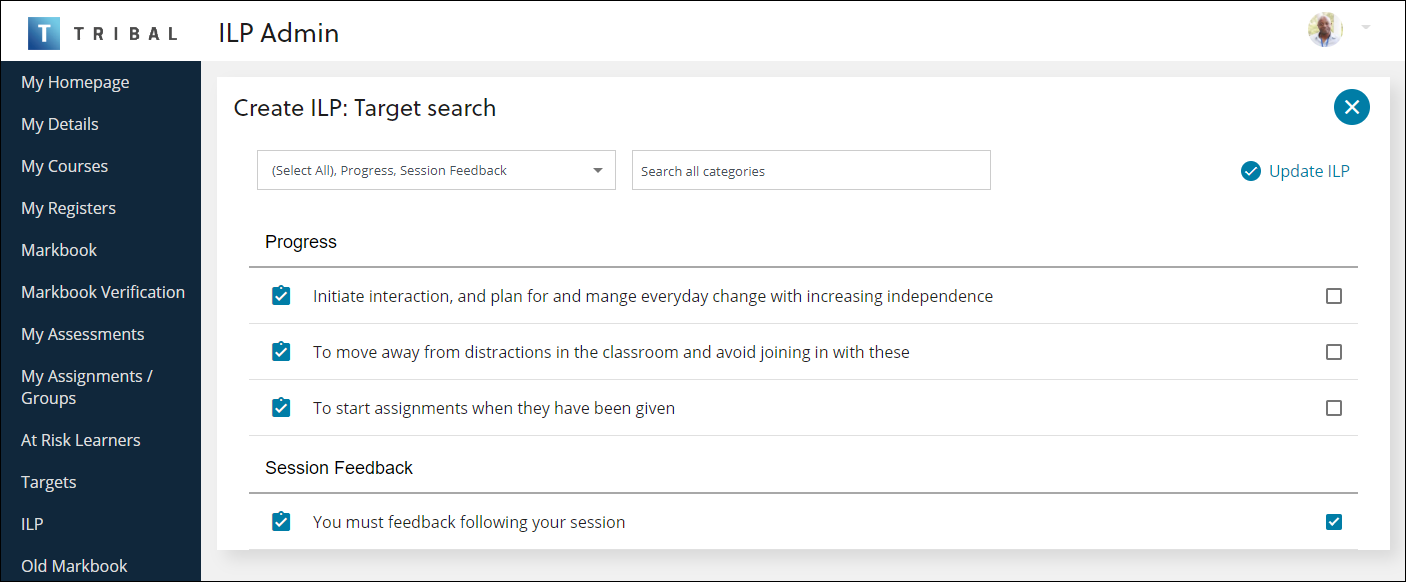Go to Markbook Verification
1406x582 pixels.
[103, 291]
